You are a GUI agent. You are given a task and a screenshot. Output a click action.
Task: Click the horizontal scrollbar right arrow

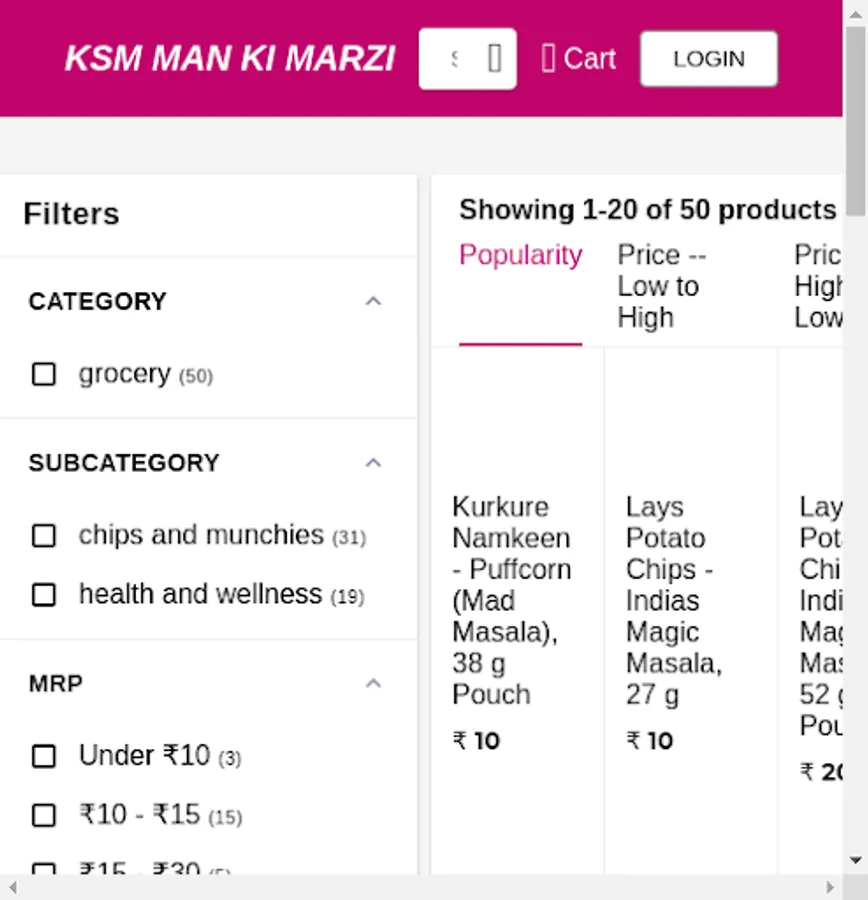tap(830, 887)
